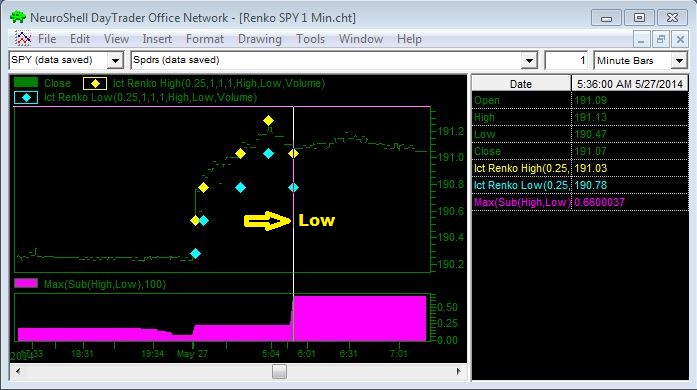Screen dimensions: 697x390
Task: Expand the Spdrs description dropdown
Action: click(x=529, y=60)
